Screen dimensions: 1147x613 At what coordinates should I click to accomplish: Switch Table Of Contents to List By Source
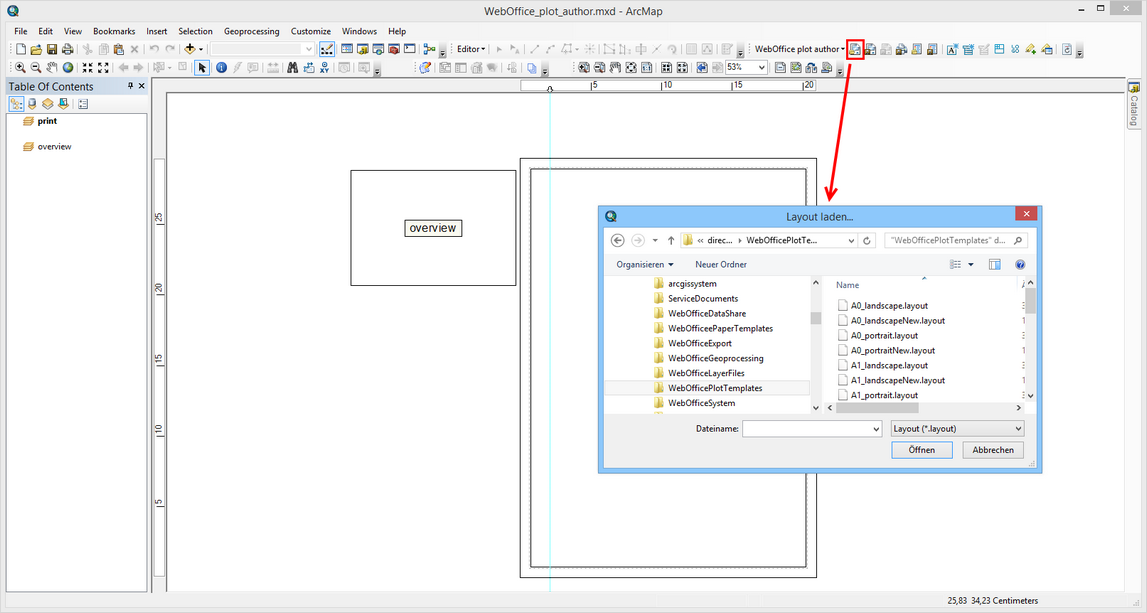(31, 103)
